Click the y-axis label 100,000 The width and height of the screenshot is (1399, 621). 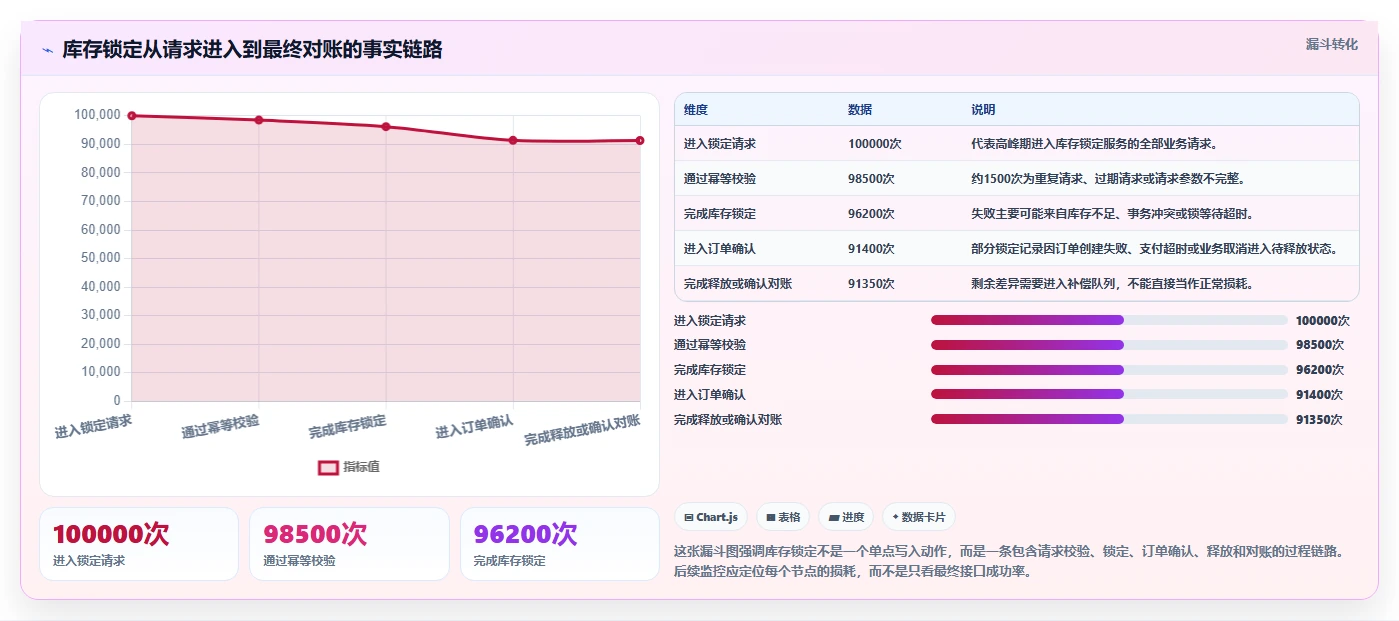[97, 115]
